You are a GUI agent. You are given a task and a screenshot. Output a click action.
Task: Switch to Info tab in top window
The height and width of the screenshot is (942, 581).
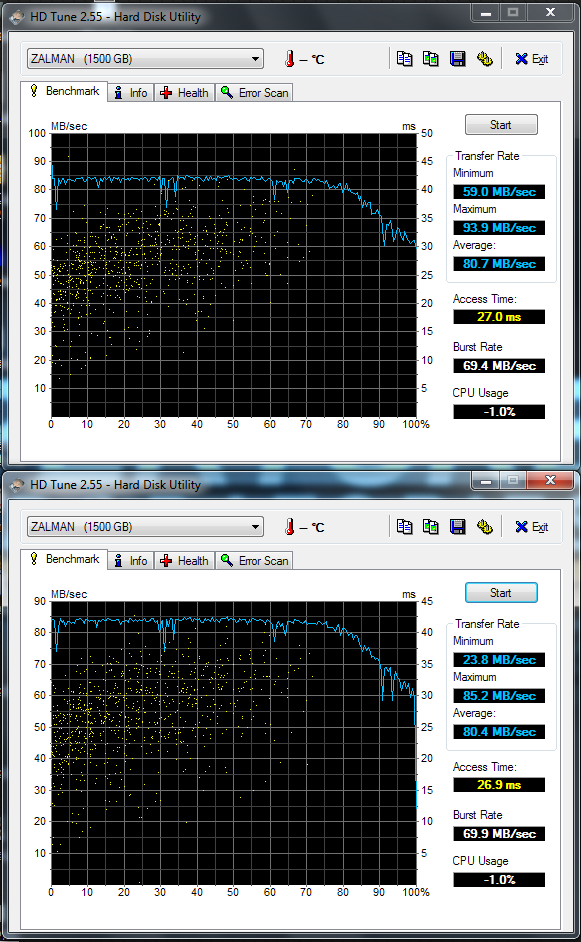(x=132, y=93)
